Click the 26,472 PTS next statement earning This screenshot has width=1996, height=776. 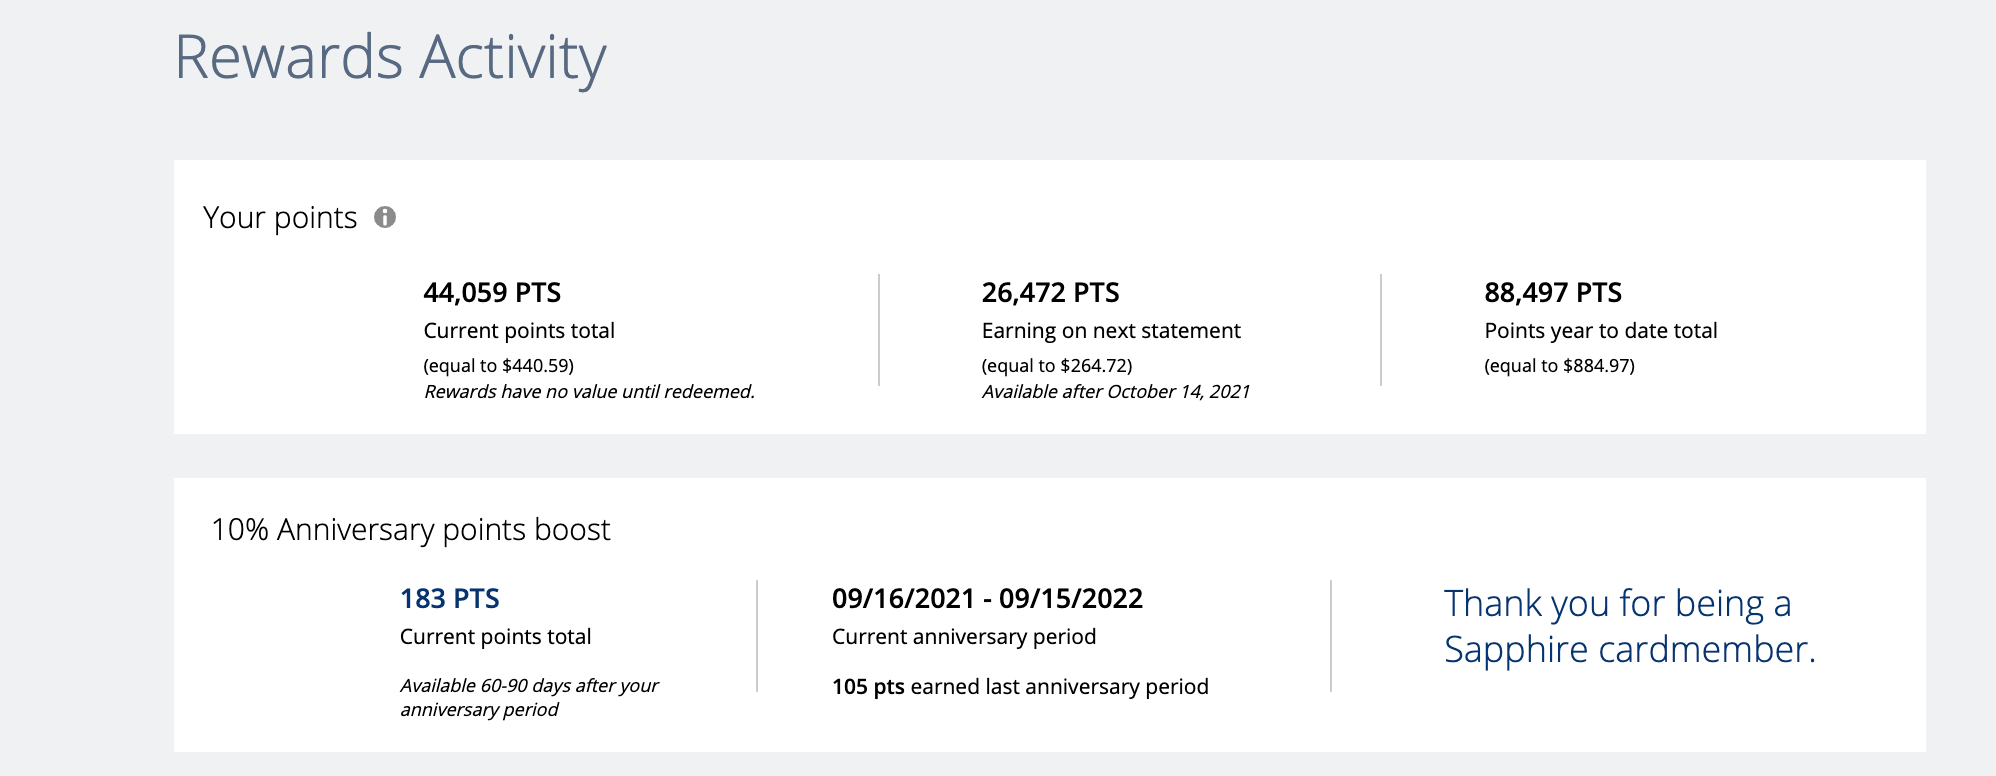point(1050,293)
